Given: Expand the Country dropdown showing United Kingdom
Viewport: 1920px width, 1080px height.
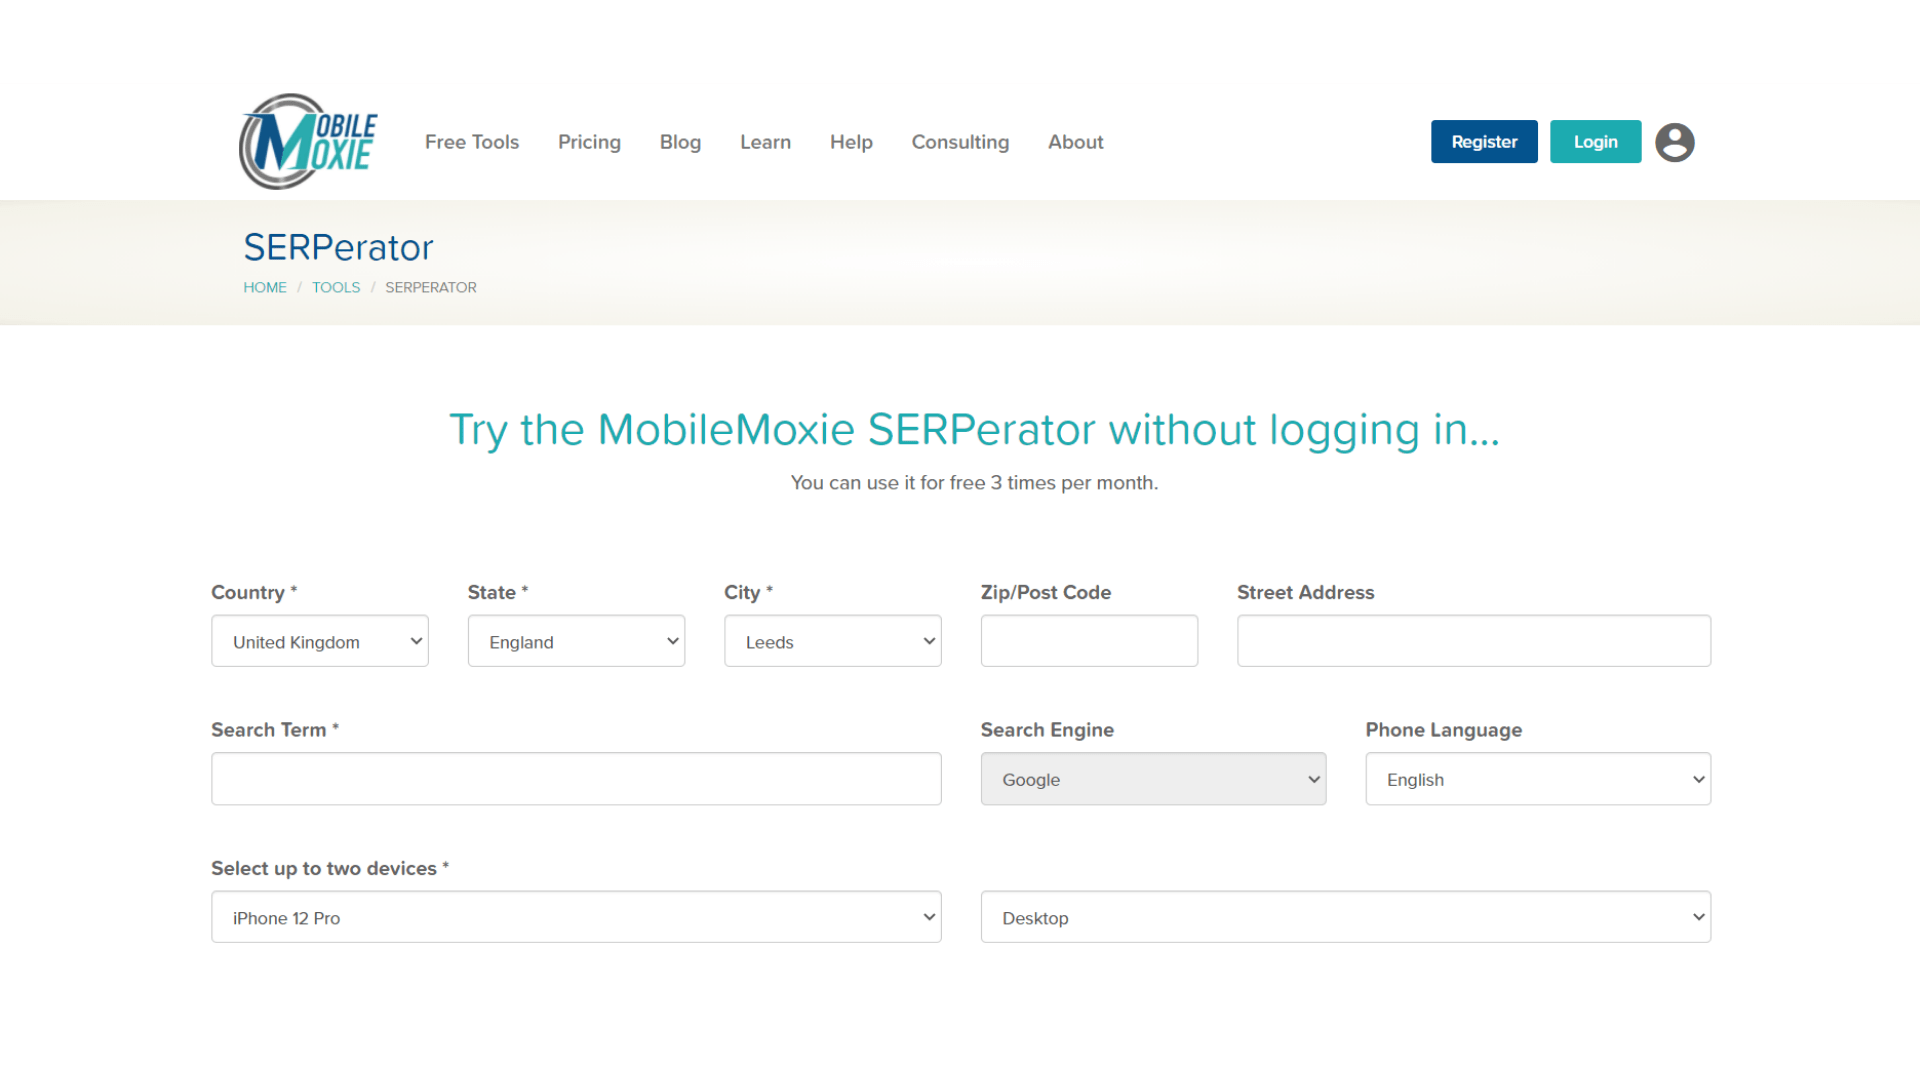Looking at the screenshot, I should 320,641.
